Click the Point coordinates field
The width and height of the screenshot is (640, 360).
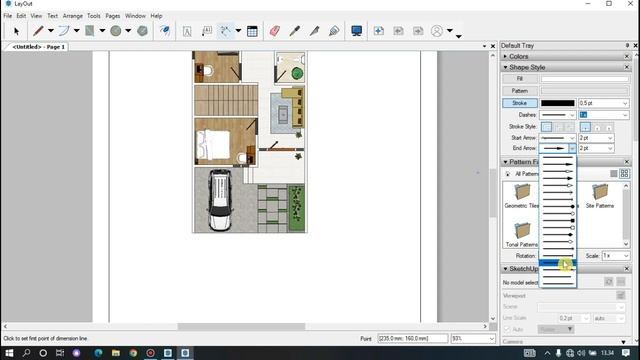412,338
